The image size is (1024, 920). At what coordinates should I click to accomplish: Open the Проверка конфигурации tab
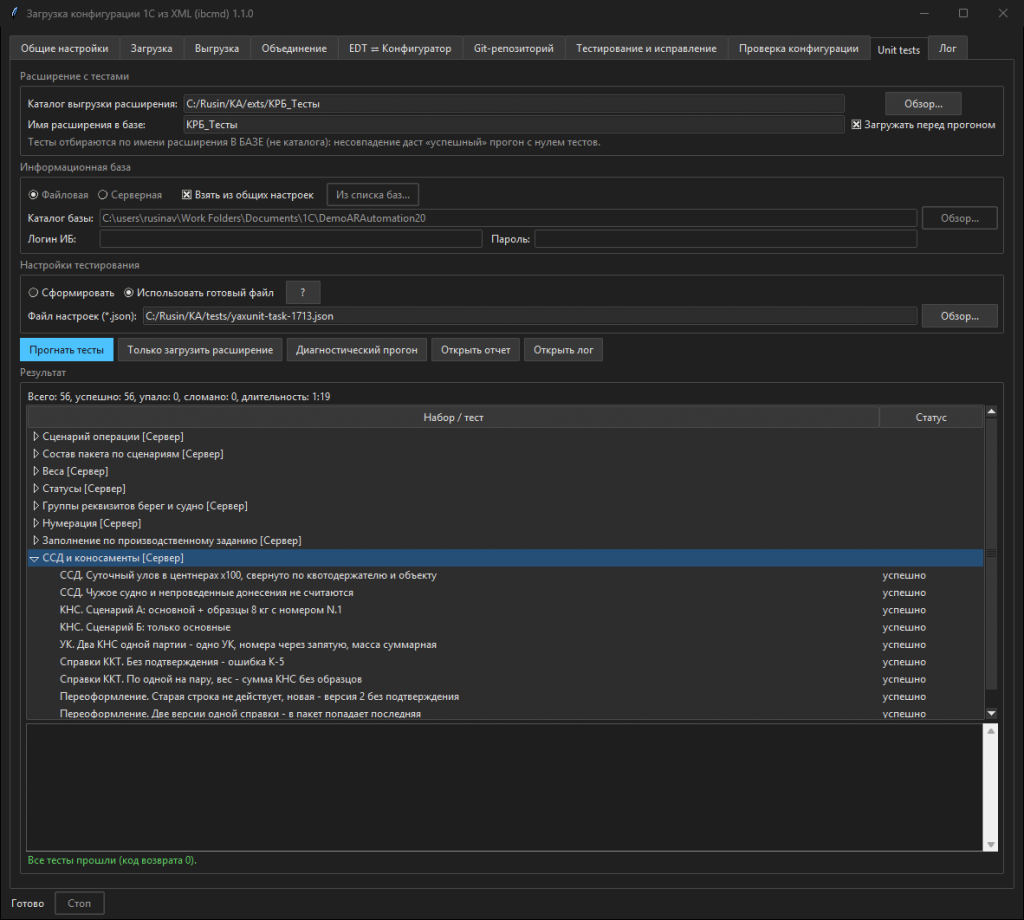798,48
